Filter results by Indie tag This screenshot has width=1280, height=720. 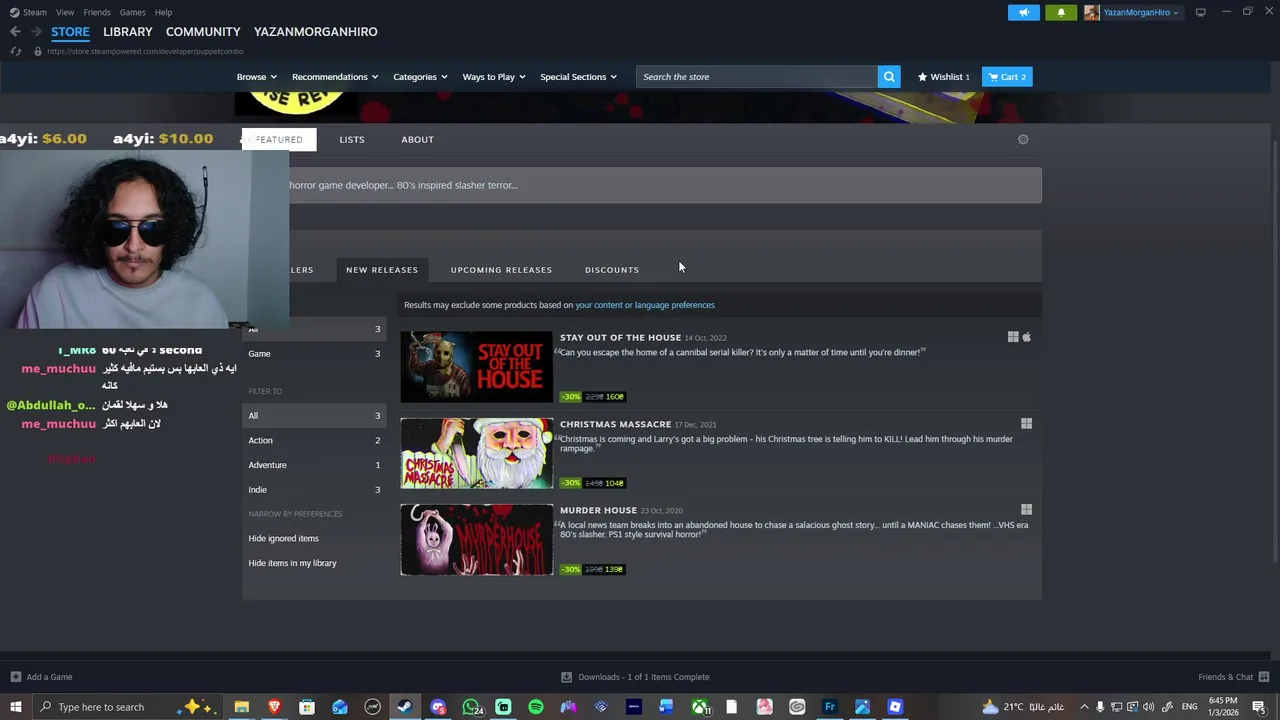click(x=314, y=490)
